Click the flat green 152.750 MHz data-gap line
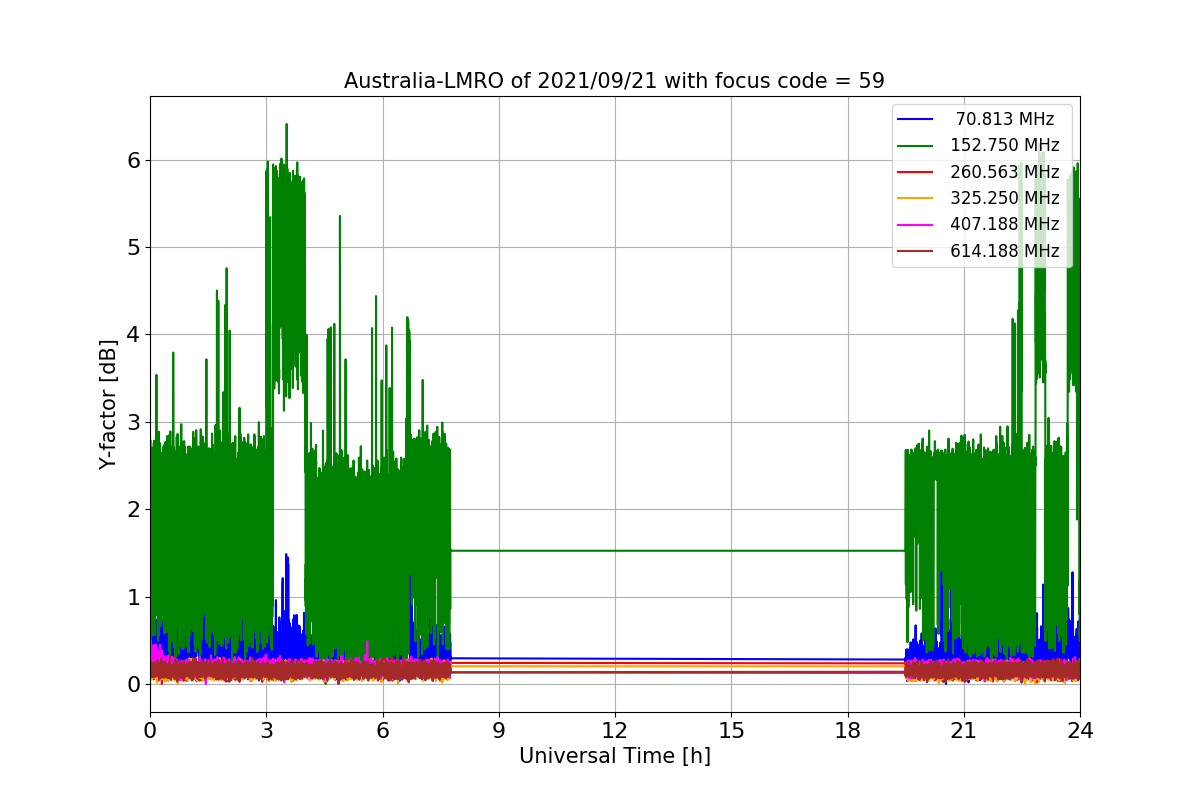The height and width of the screenshot is (800, 1200). coord(678,550)
